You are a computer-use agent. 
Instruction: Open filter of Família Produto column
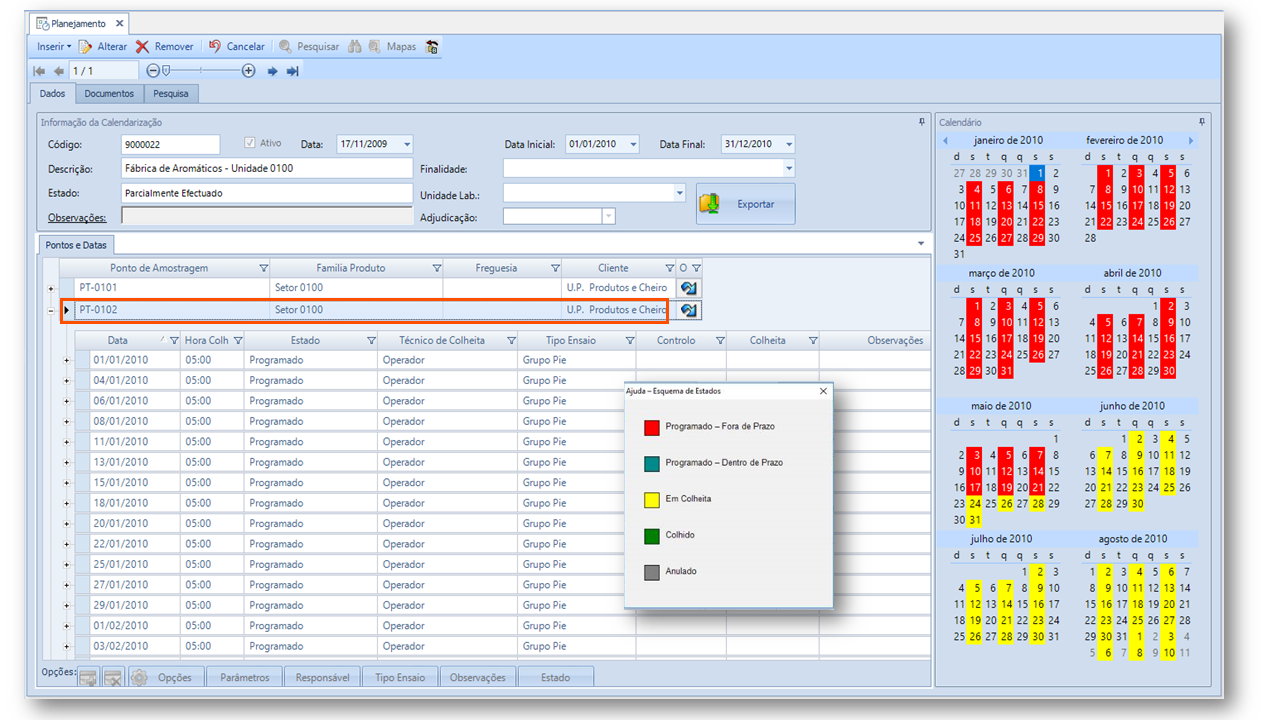point(437,268)
